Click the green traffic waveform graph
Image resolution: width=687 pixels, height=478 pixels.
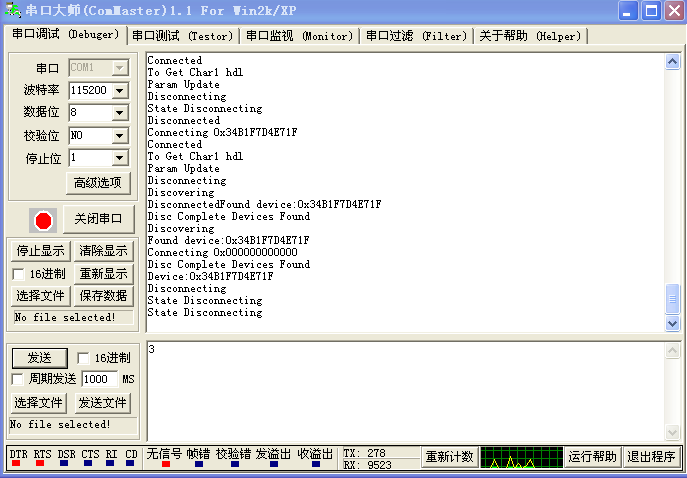pos(521,457)
